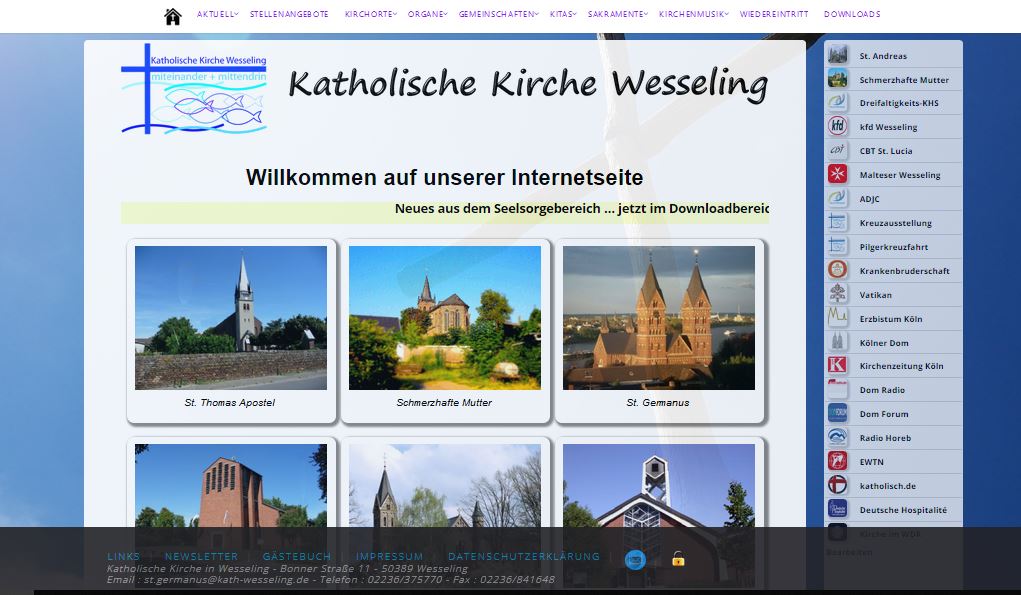Open the LINKS footer link

click(124, 557)
